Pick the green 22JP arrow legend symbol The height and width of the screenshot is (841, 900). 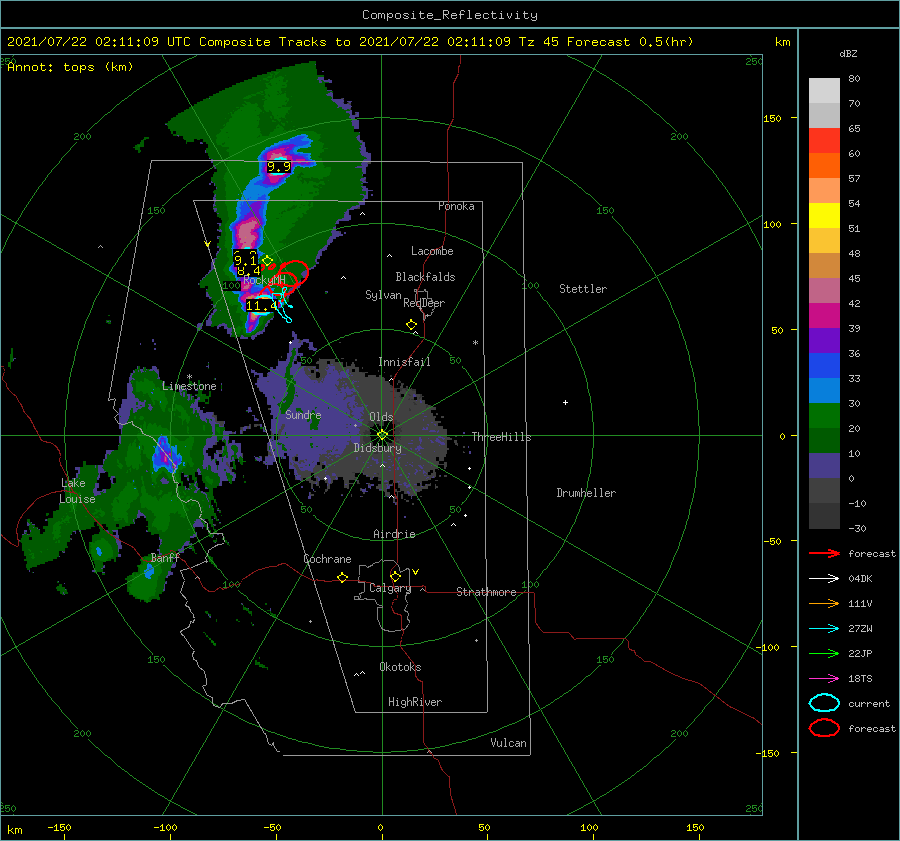coord(824,653)
